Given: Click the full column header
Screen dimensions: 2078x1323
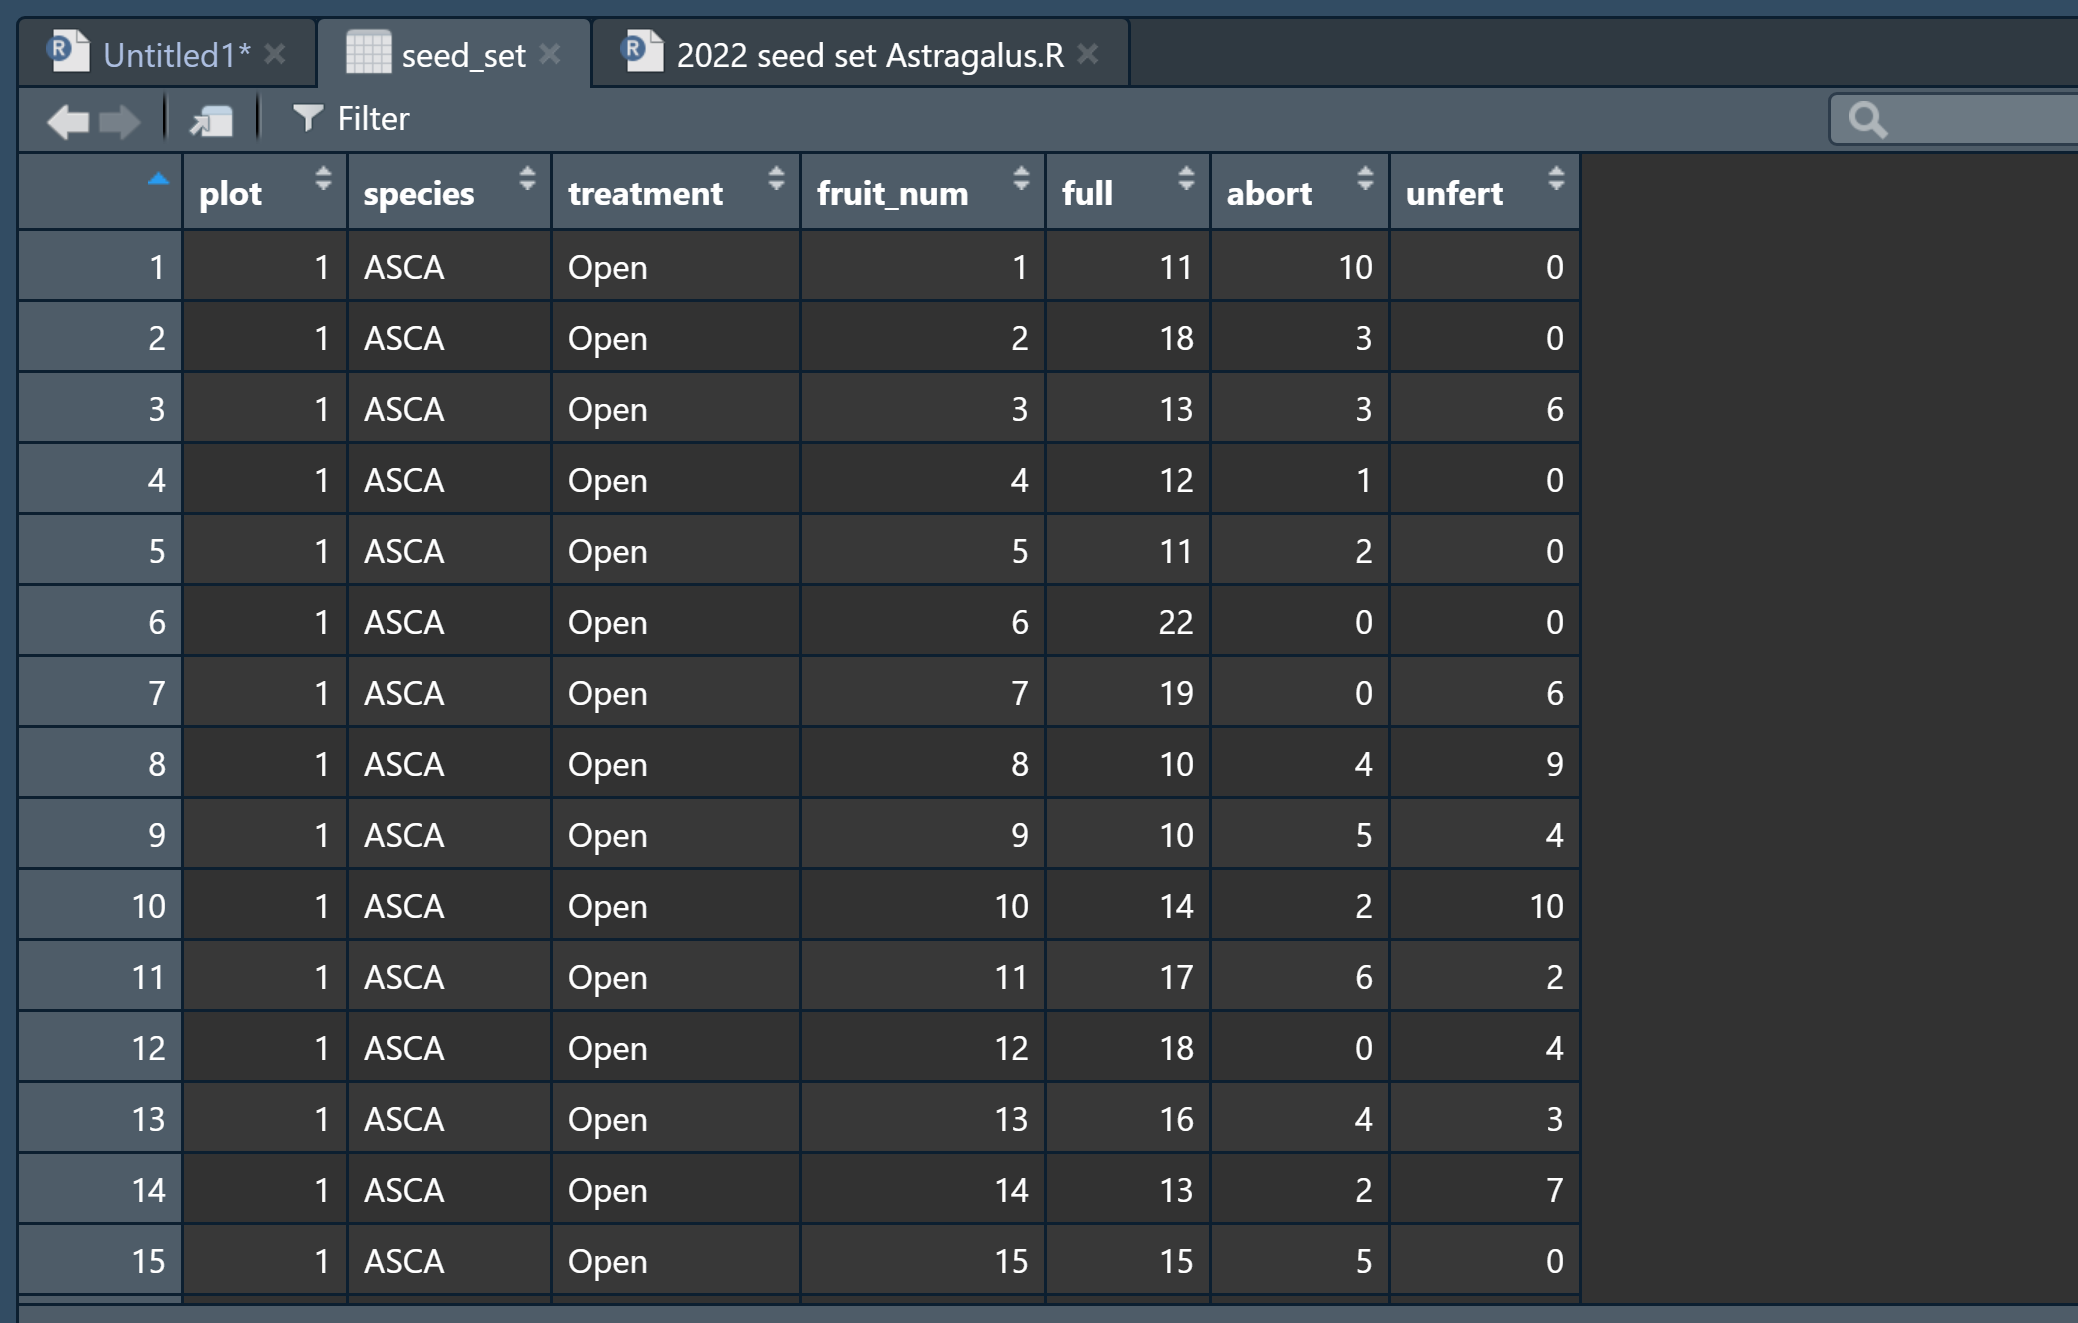Looking at the screenshot, I should (1087, 193).
